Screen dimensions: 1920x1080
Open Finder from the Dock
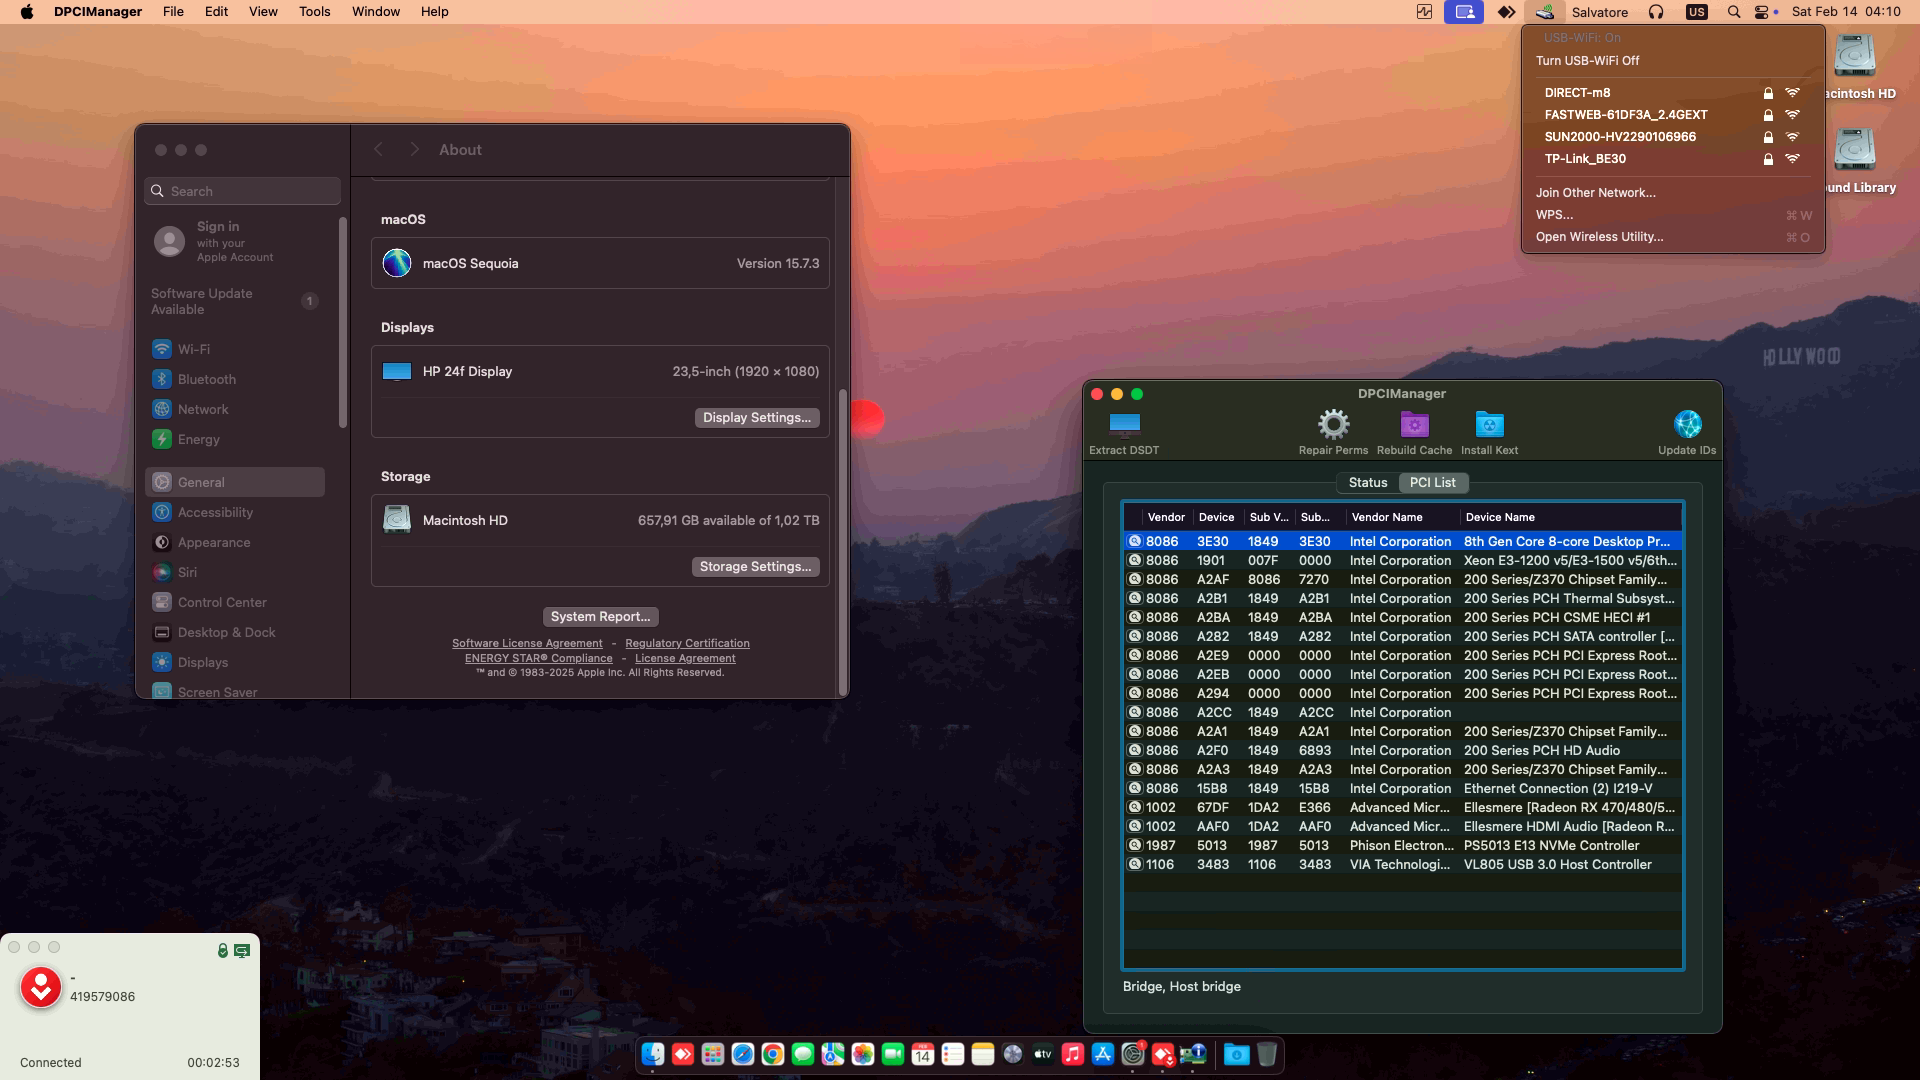point(653,1054)
